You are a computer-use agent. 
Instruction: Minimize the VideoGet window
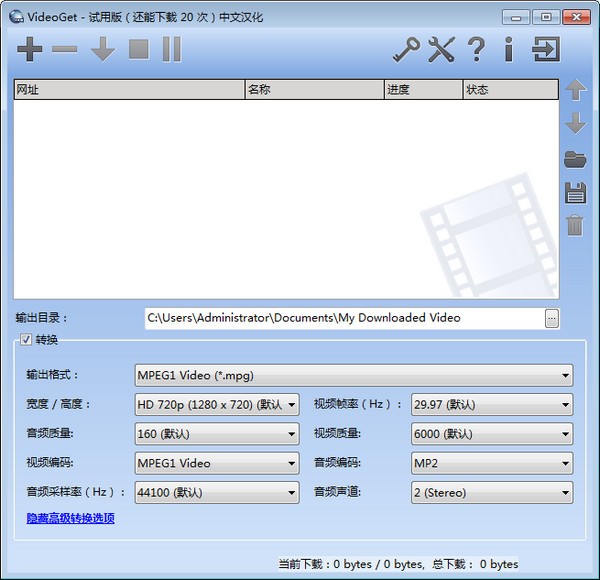(516, 17)
